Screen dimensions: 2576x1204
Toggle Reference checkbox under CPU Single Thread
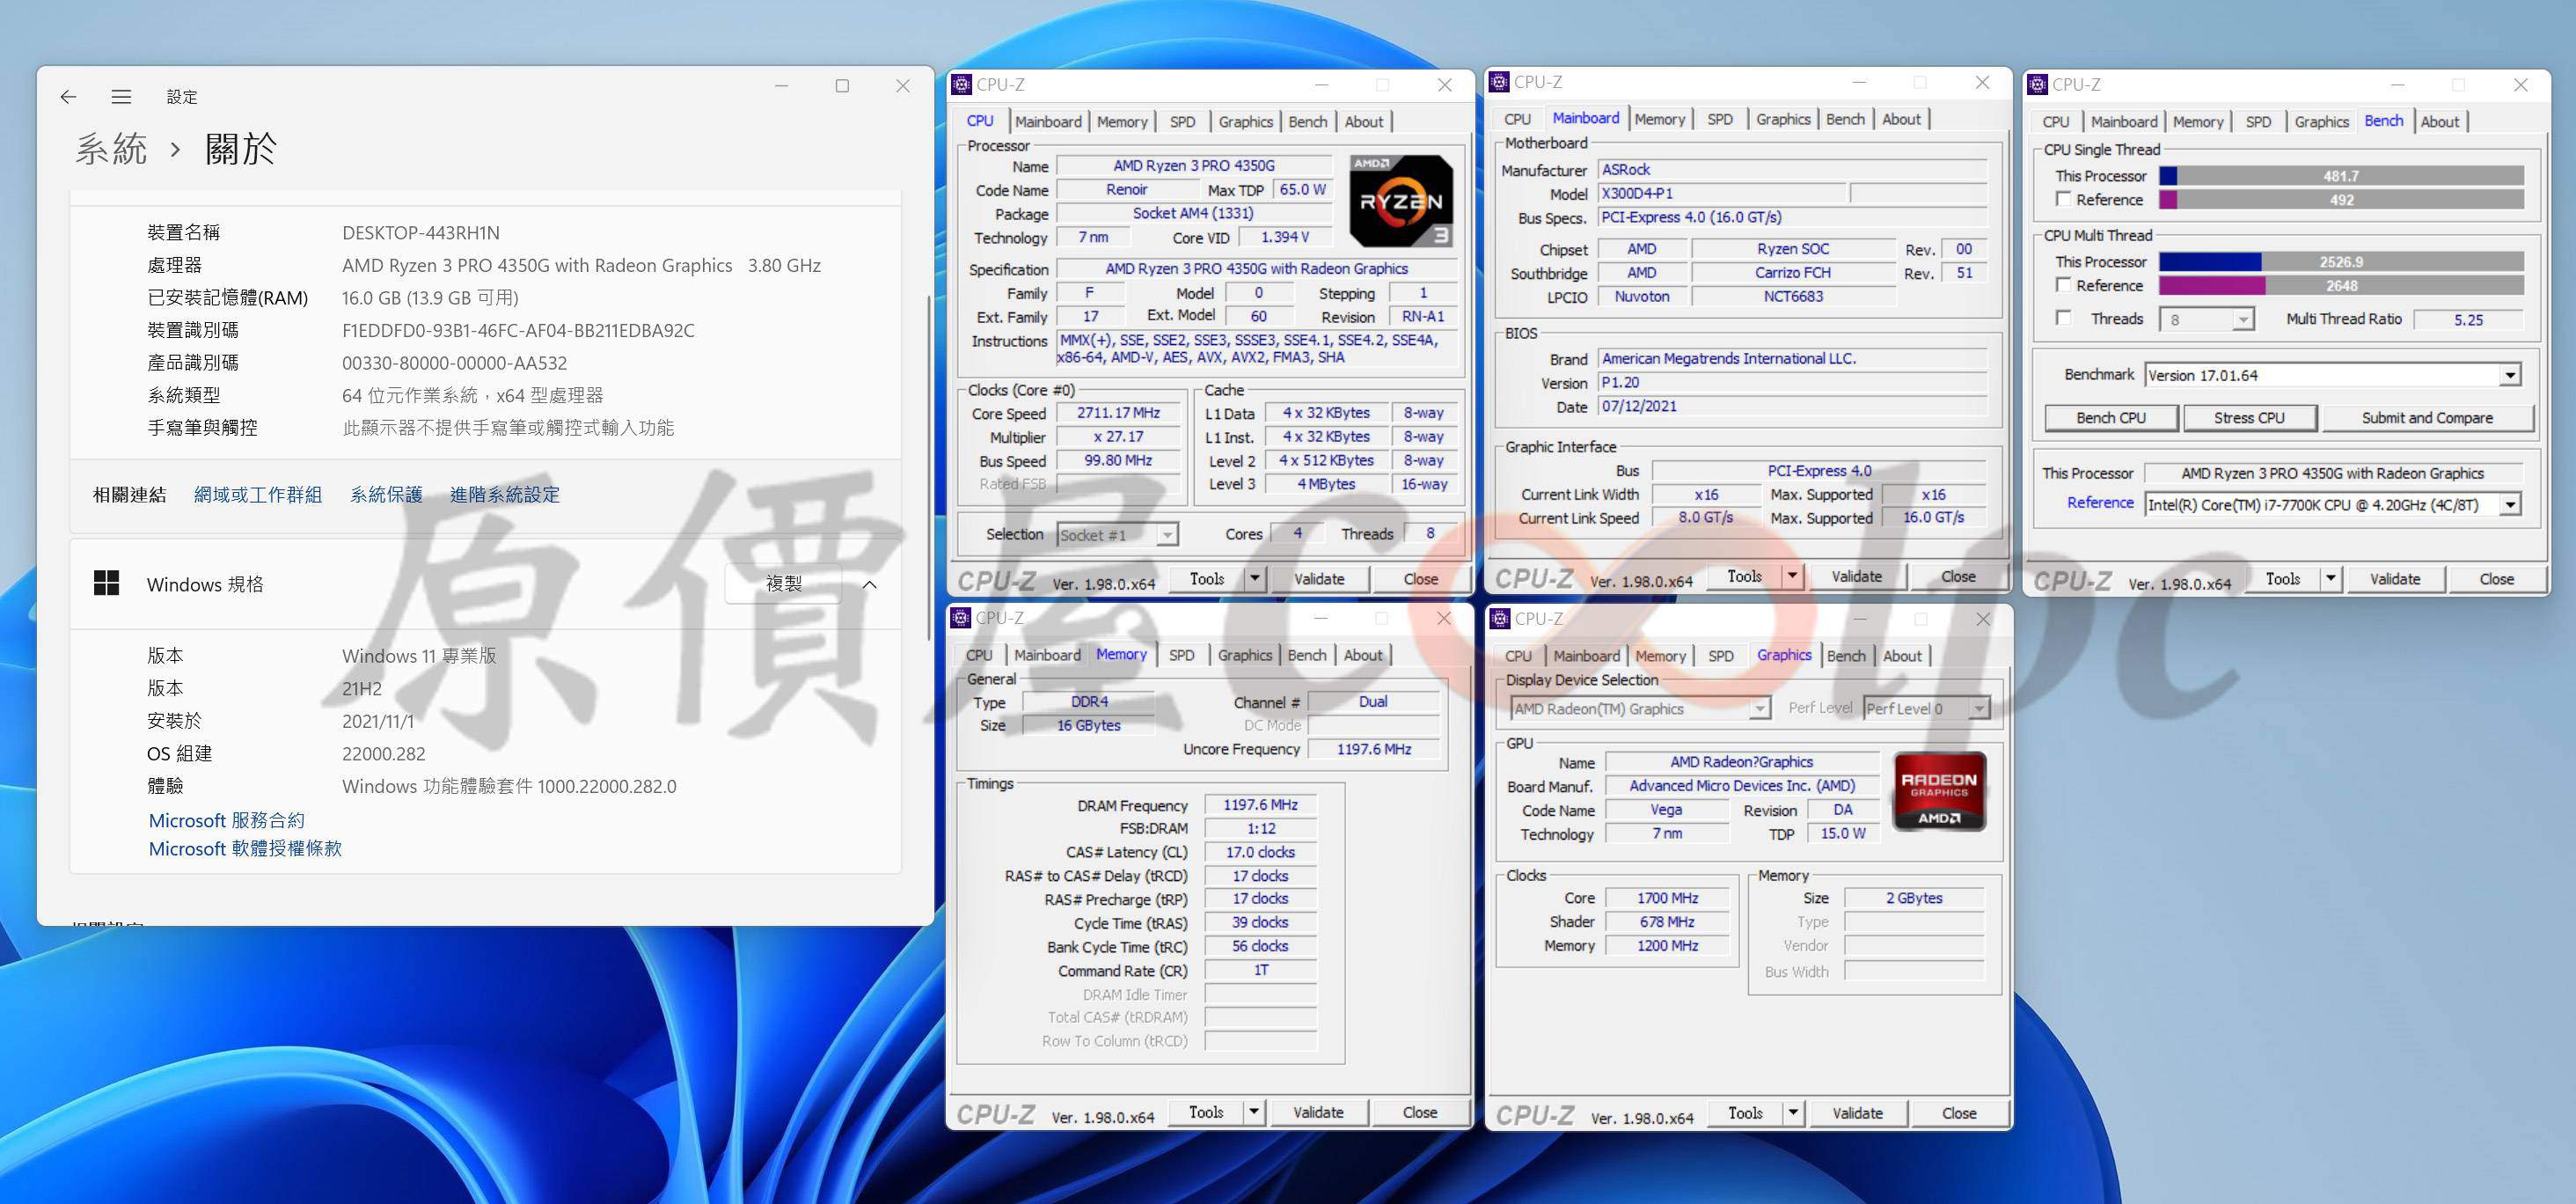(2062, 199)
